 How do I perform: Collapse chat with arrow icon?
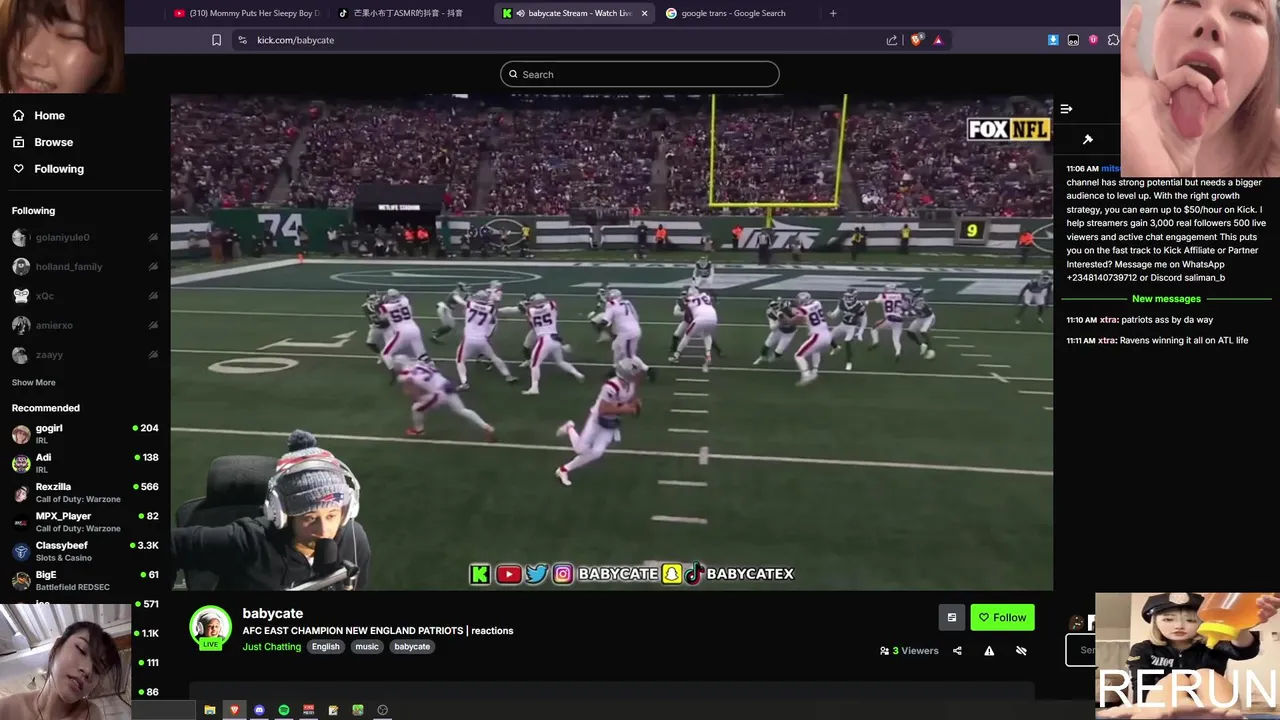[1066, 108]
